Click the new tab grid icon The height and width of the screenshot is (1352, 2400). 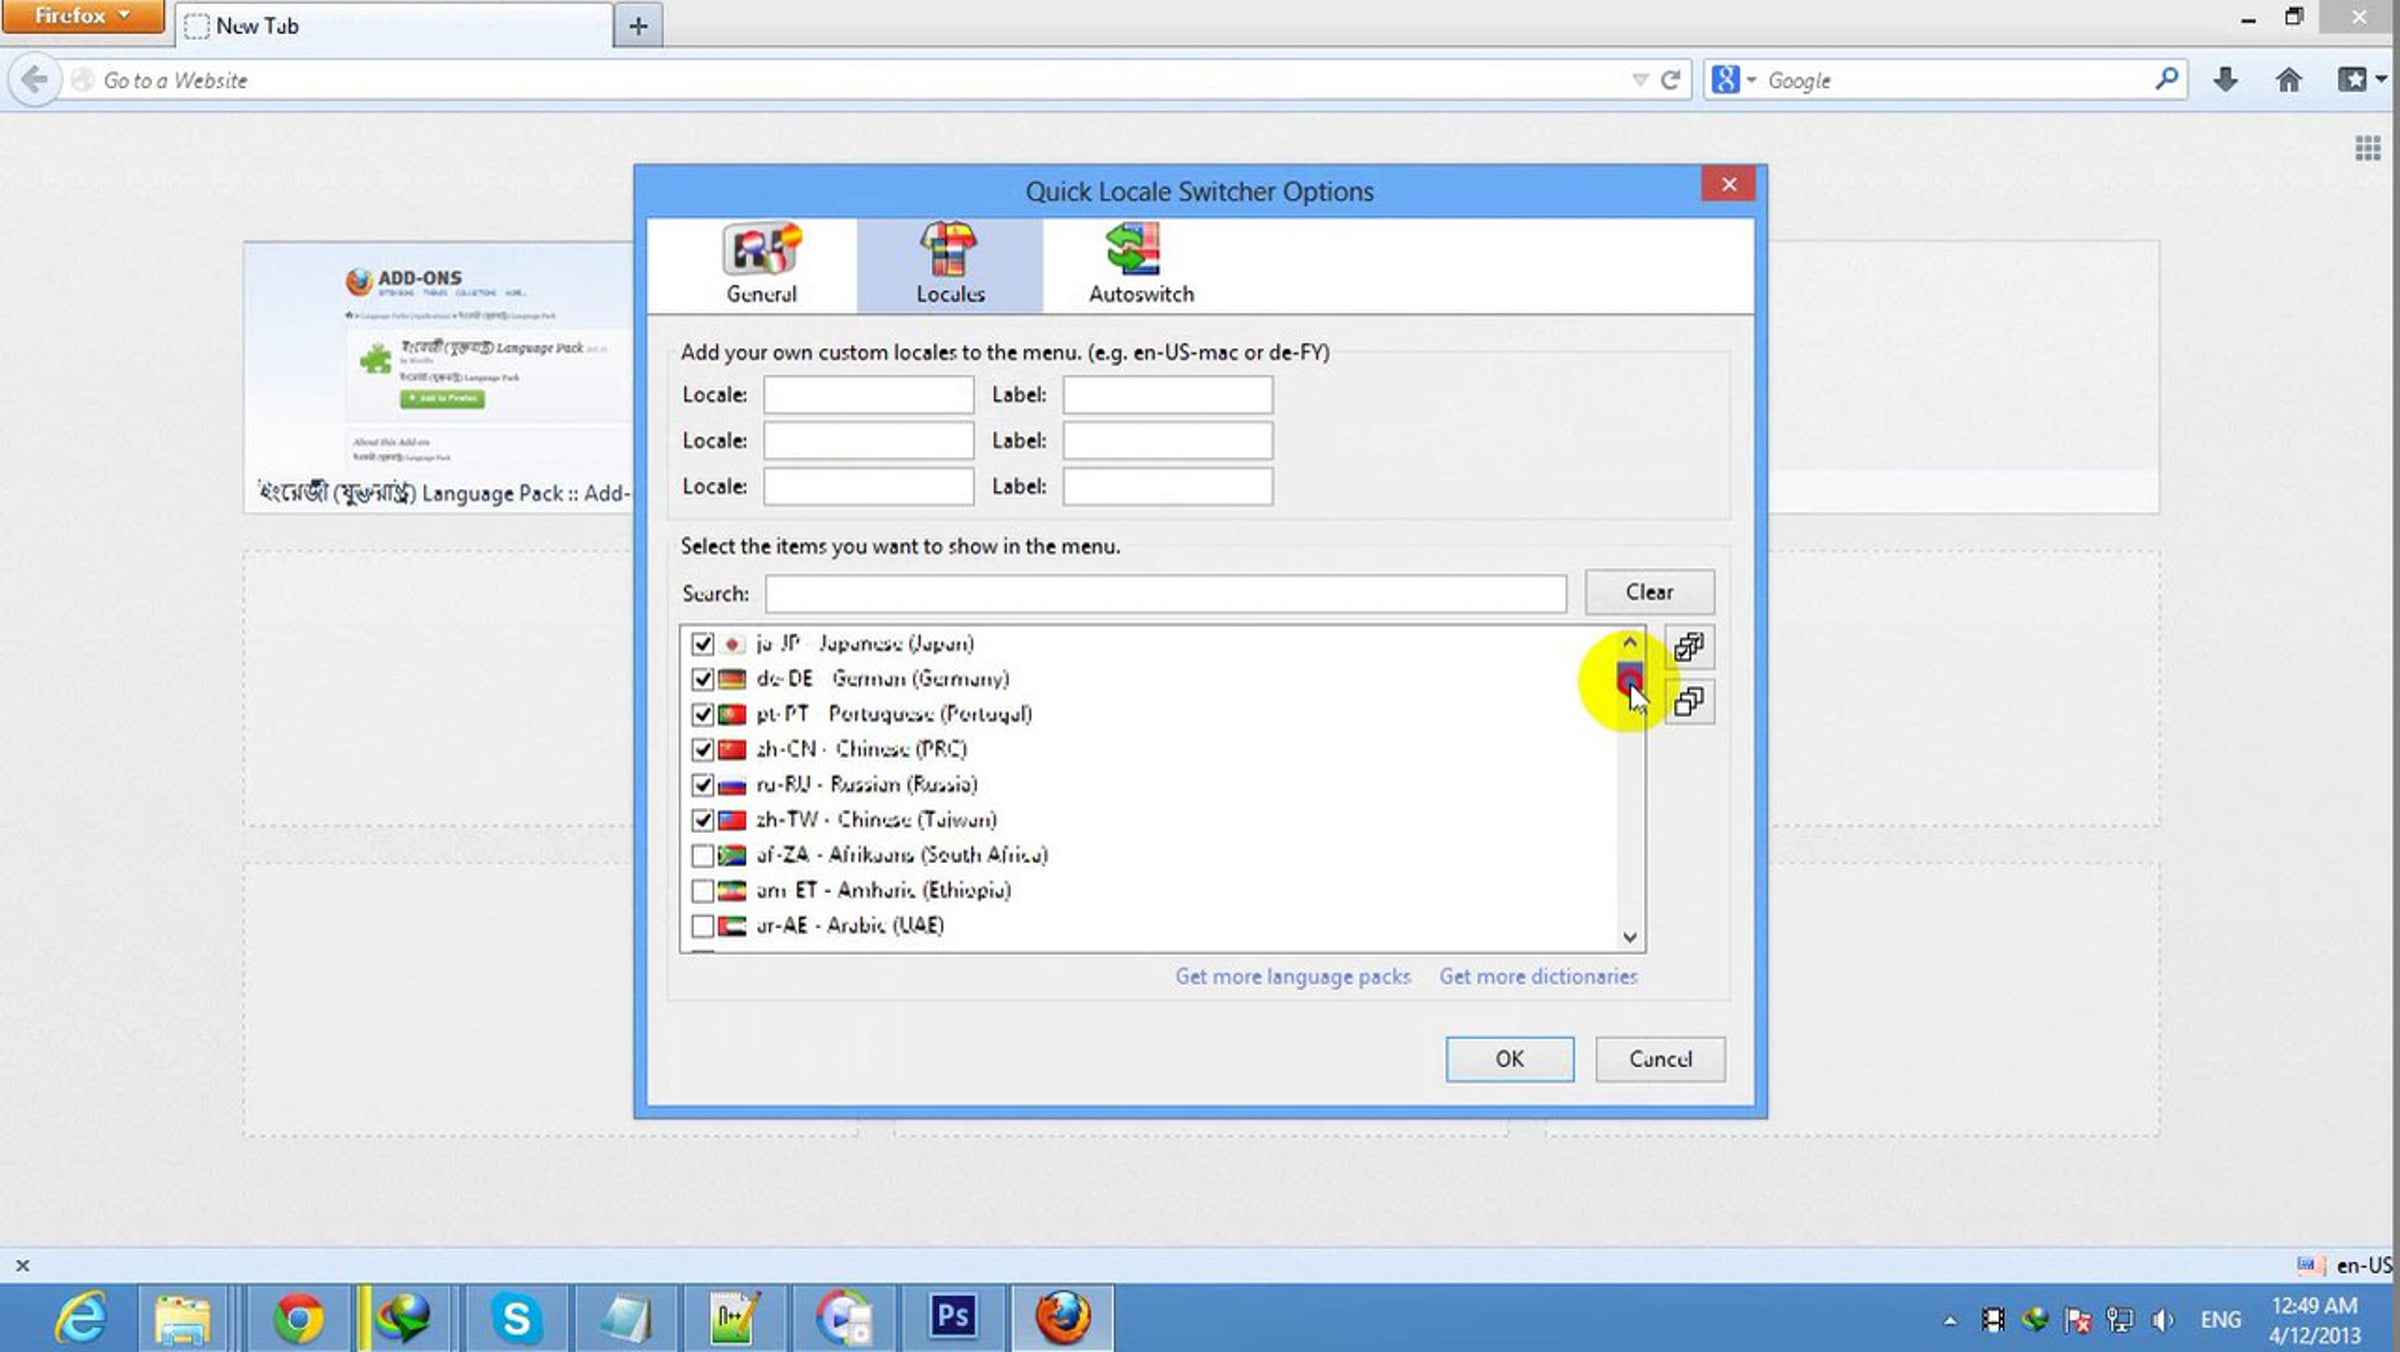tap(2367, 149)
